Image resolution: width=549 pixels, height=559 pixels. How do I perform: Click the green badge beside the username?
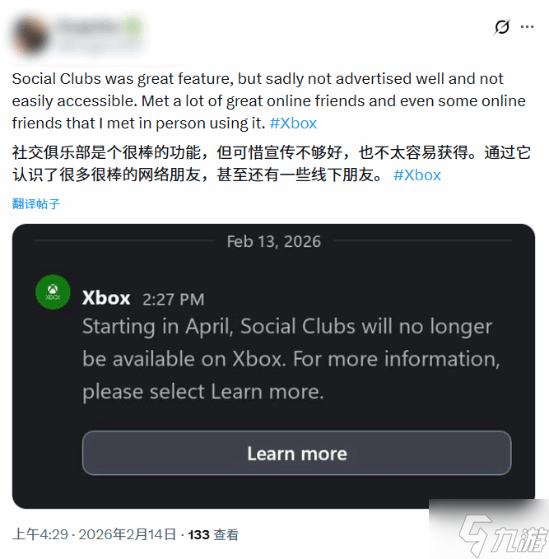134,27
